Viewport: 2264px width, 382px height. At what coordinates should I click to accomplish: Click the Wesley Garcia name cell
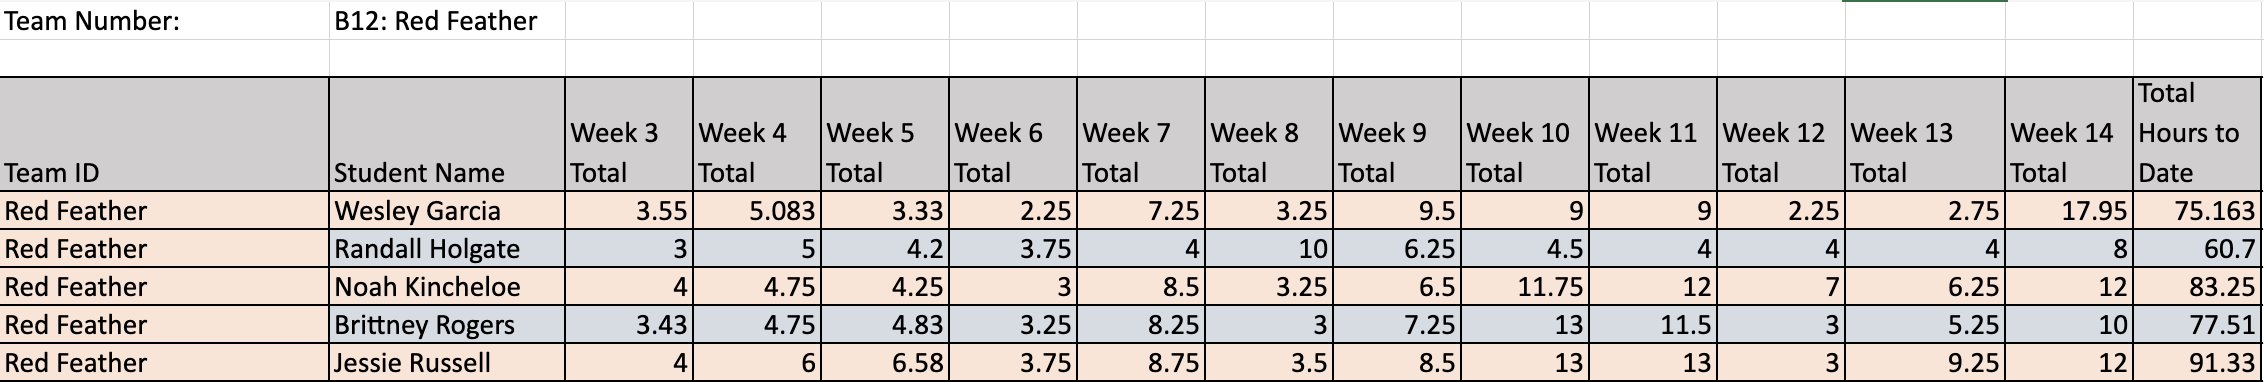click(447, 211)
